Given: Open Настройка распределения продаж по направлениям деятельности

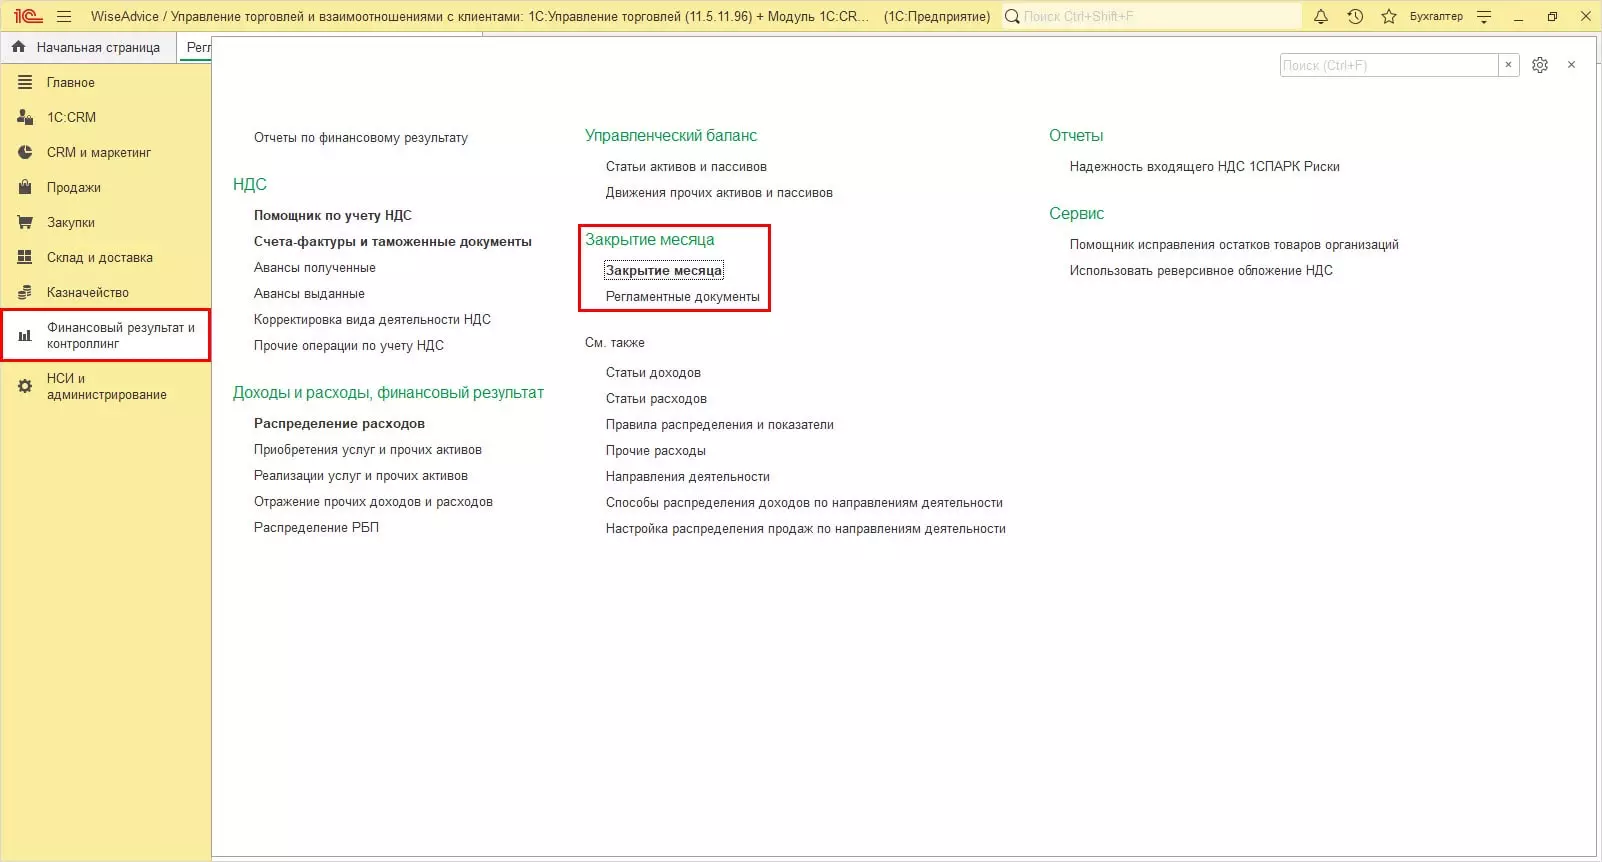Looking at the screenshot, I should click(806, 528).
